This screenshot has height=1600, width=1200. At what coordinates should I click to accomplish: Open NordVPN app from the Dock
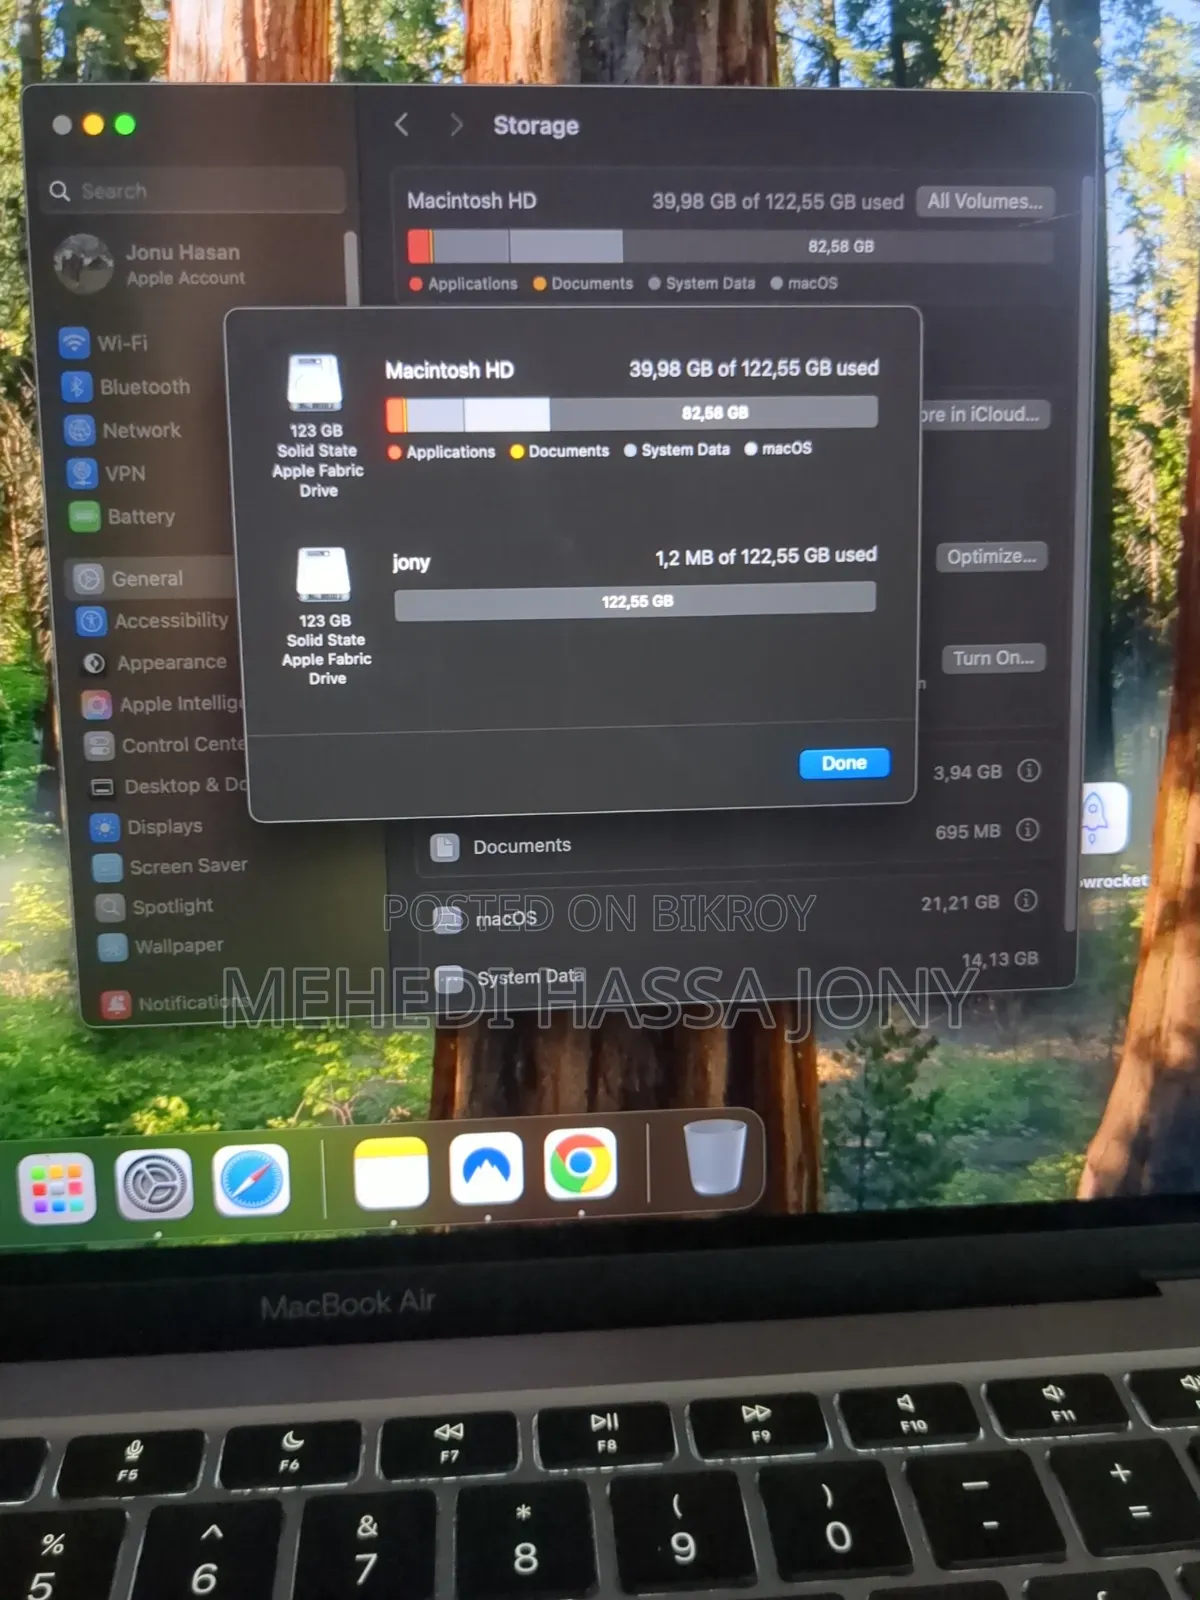point(486,1168)
